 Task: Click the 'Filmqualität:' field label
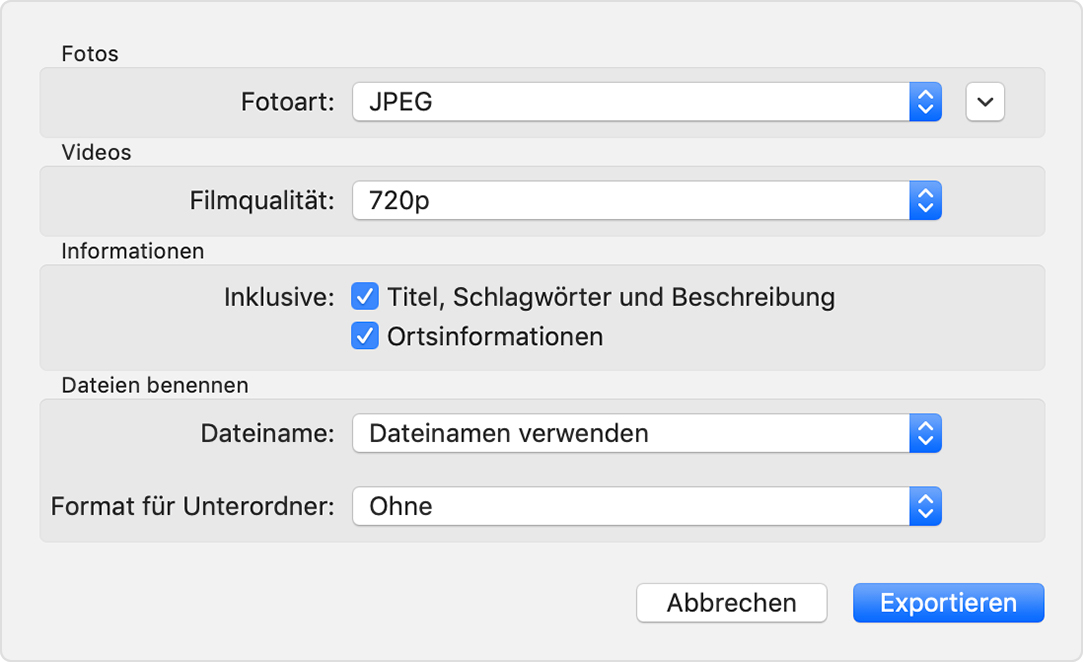tap(262, 200)
